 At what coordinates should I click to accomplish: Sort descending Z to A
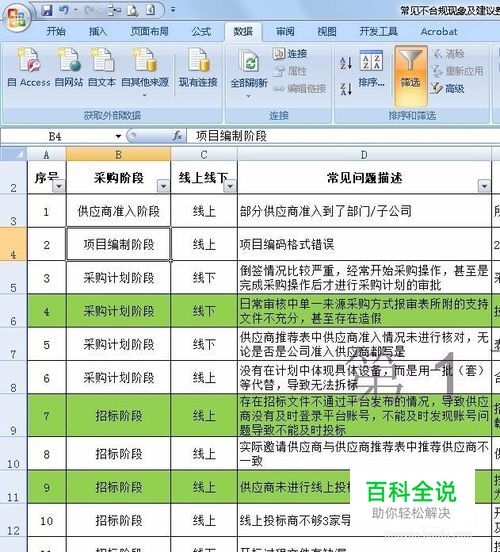(x=346, y=89)
